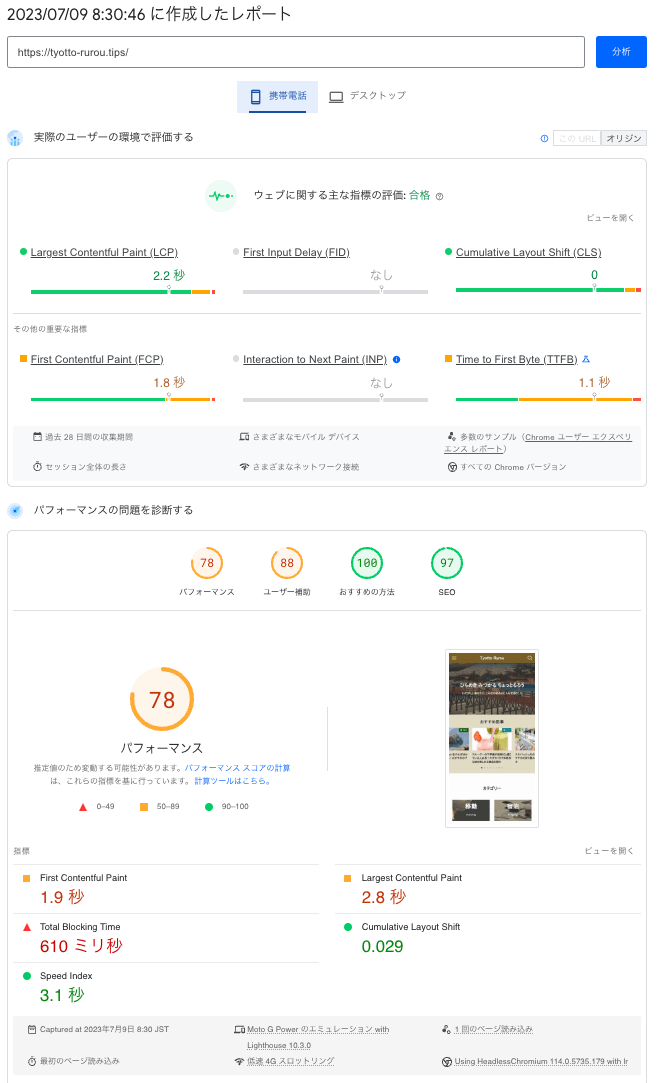This screenshot has width=657, height=1083.
Task: Click Largest Contentful Paint 2.8 秒 metric
Action: click(488, 889)
